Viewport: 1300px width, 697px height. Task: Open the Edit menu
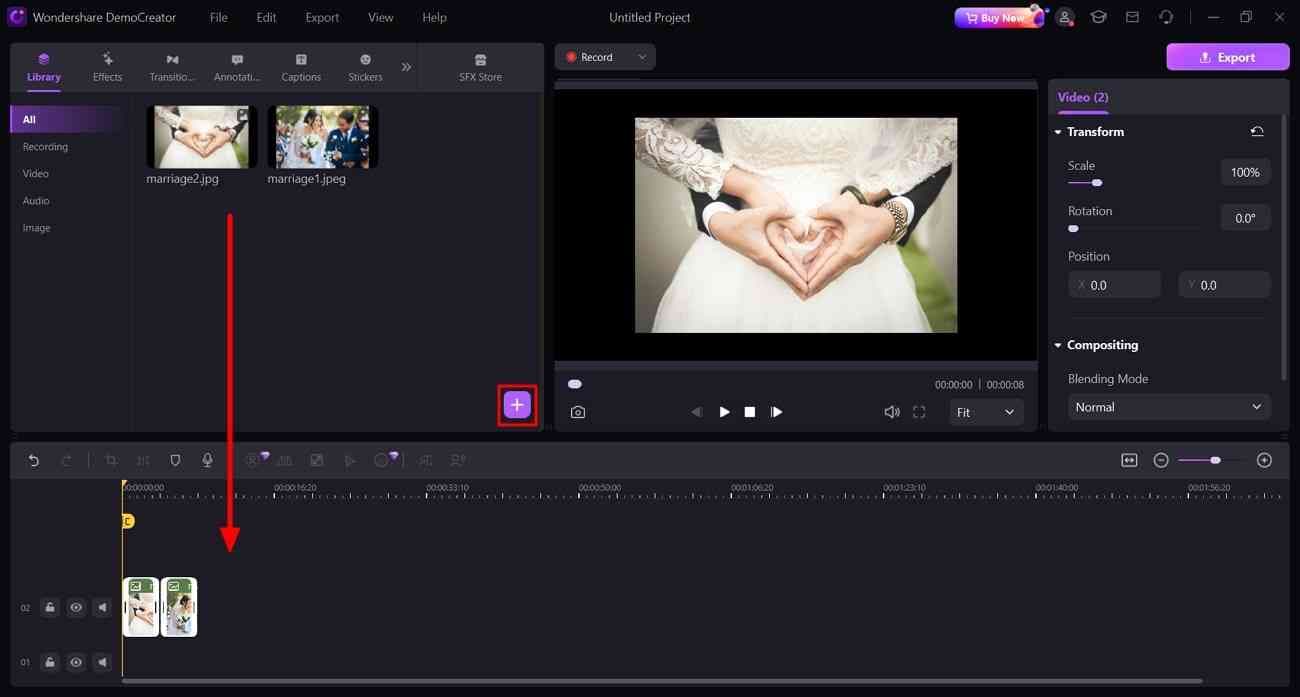coord(266,17)
